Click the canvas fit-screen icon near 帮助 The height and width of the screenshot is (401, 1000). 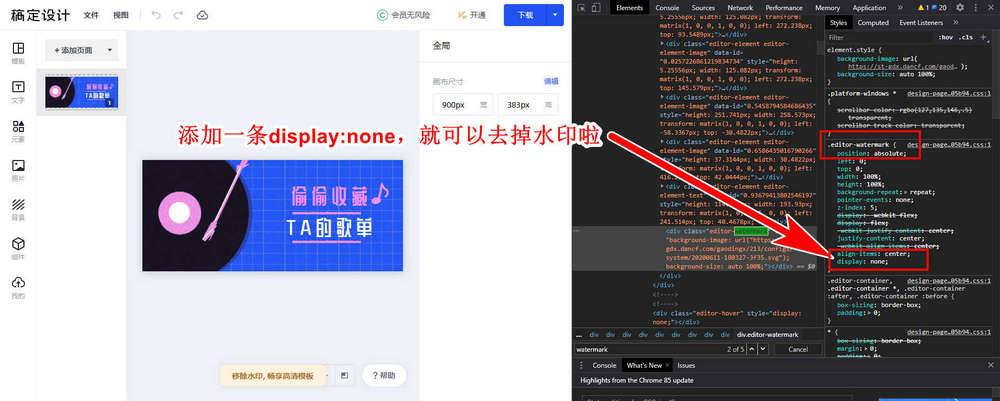point(344,375)
